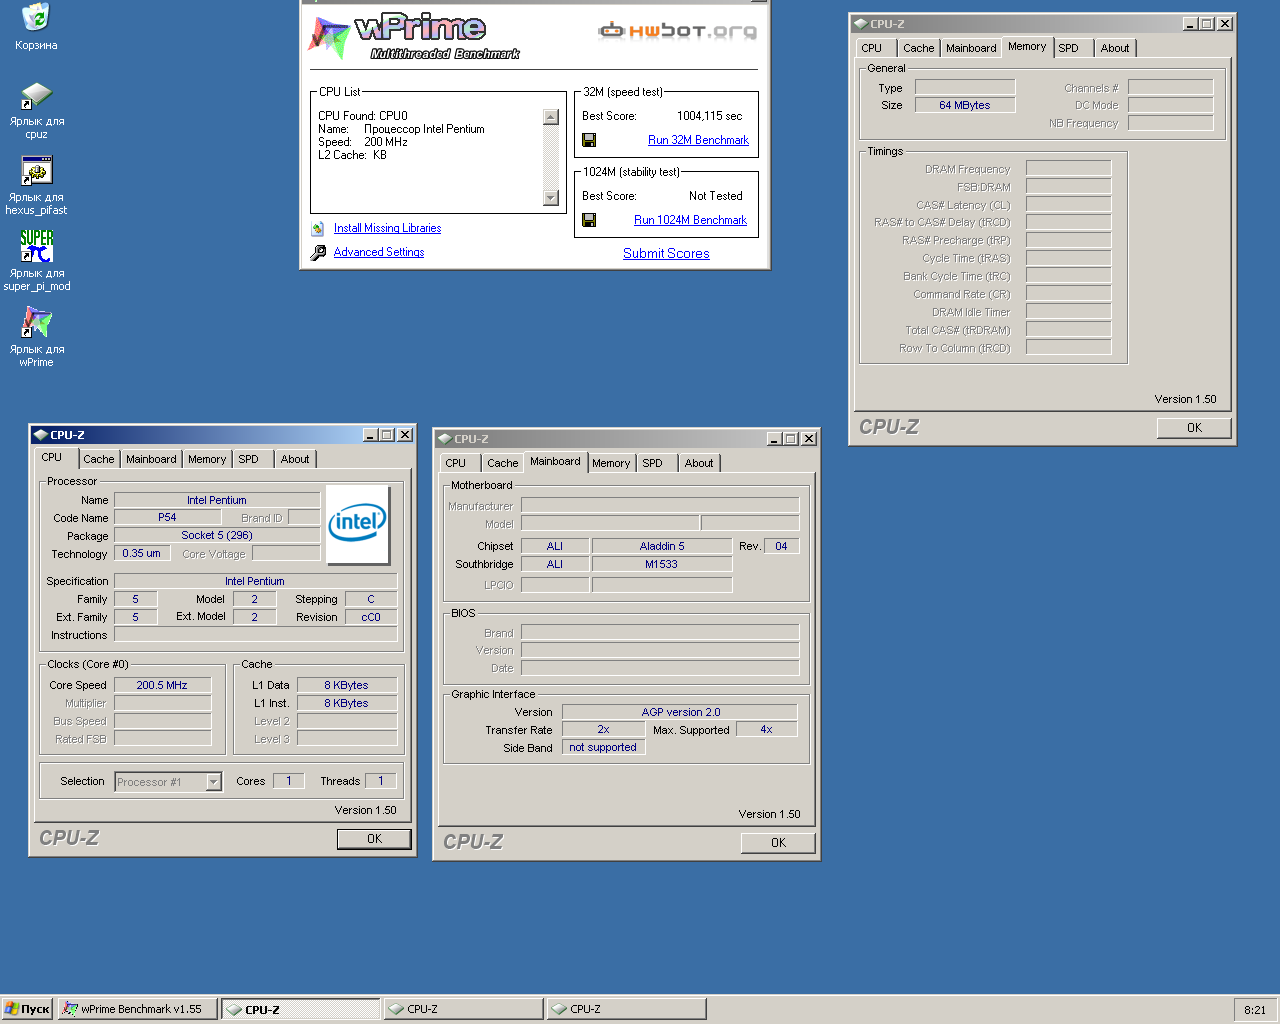The height and width of the screenshot is (1024, 1280).
Task: Select the active CPU-Z taskbar button
Action: click(301, 1009)
